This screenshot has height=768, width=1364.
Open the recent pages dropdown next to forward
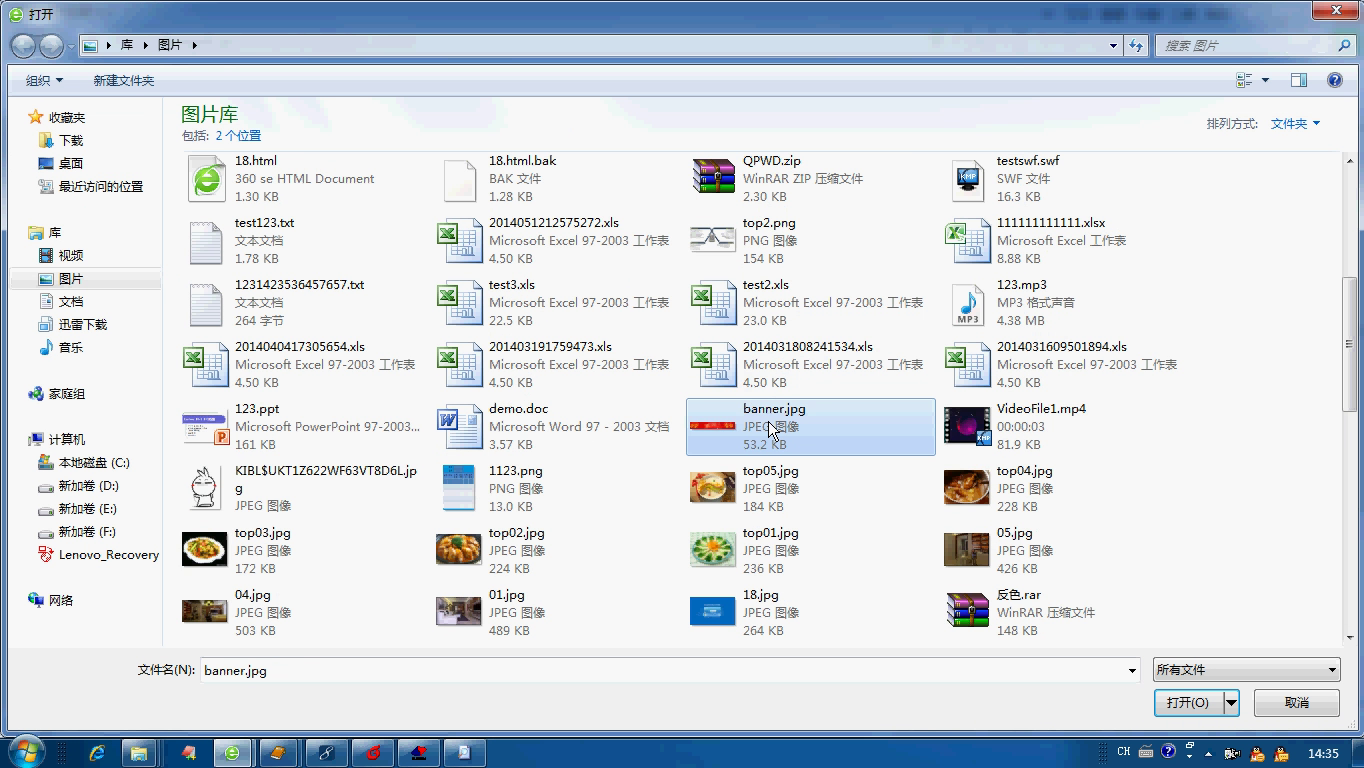(x=71, y=46)
